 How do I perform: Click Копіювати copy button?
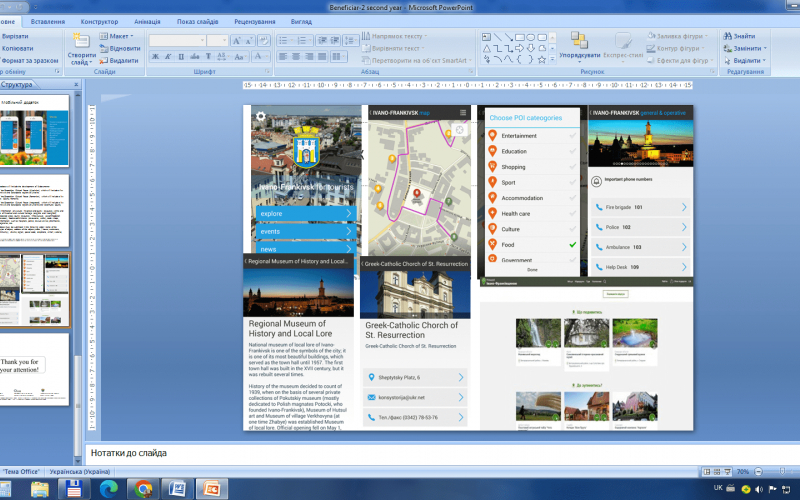point(17,48)
